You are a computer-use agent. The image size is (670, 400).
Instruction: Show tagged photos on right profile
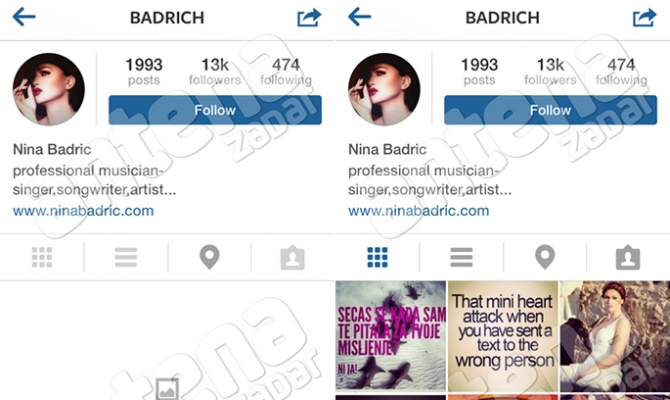pos(628,258)
